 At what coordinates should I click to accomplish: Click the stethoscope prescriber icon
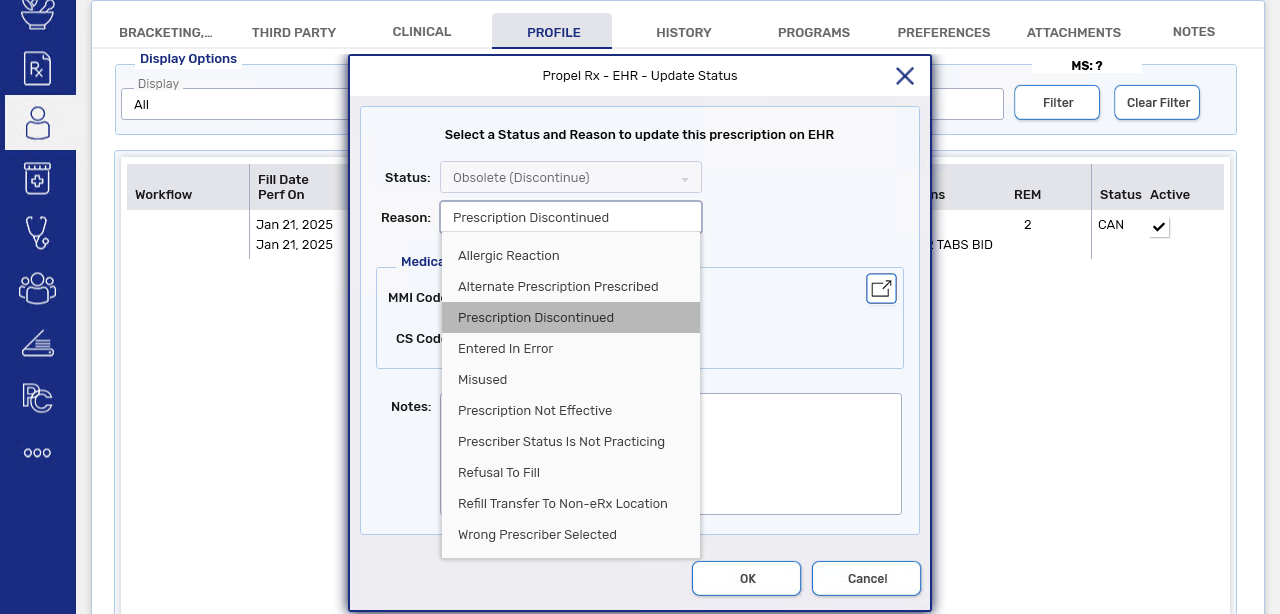37,233
